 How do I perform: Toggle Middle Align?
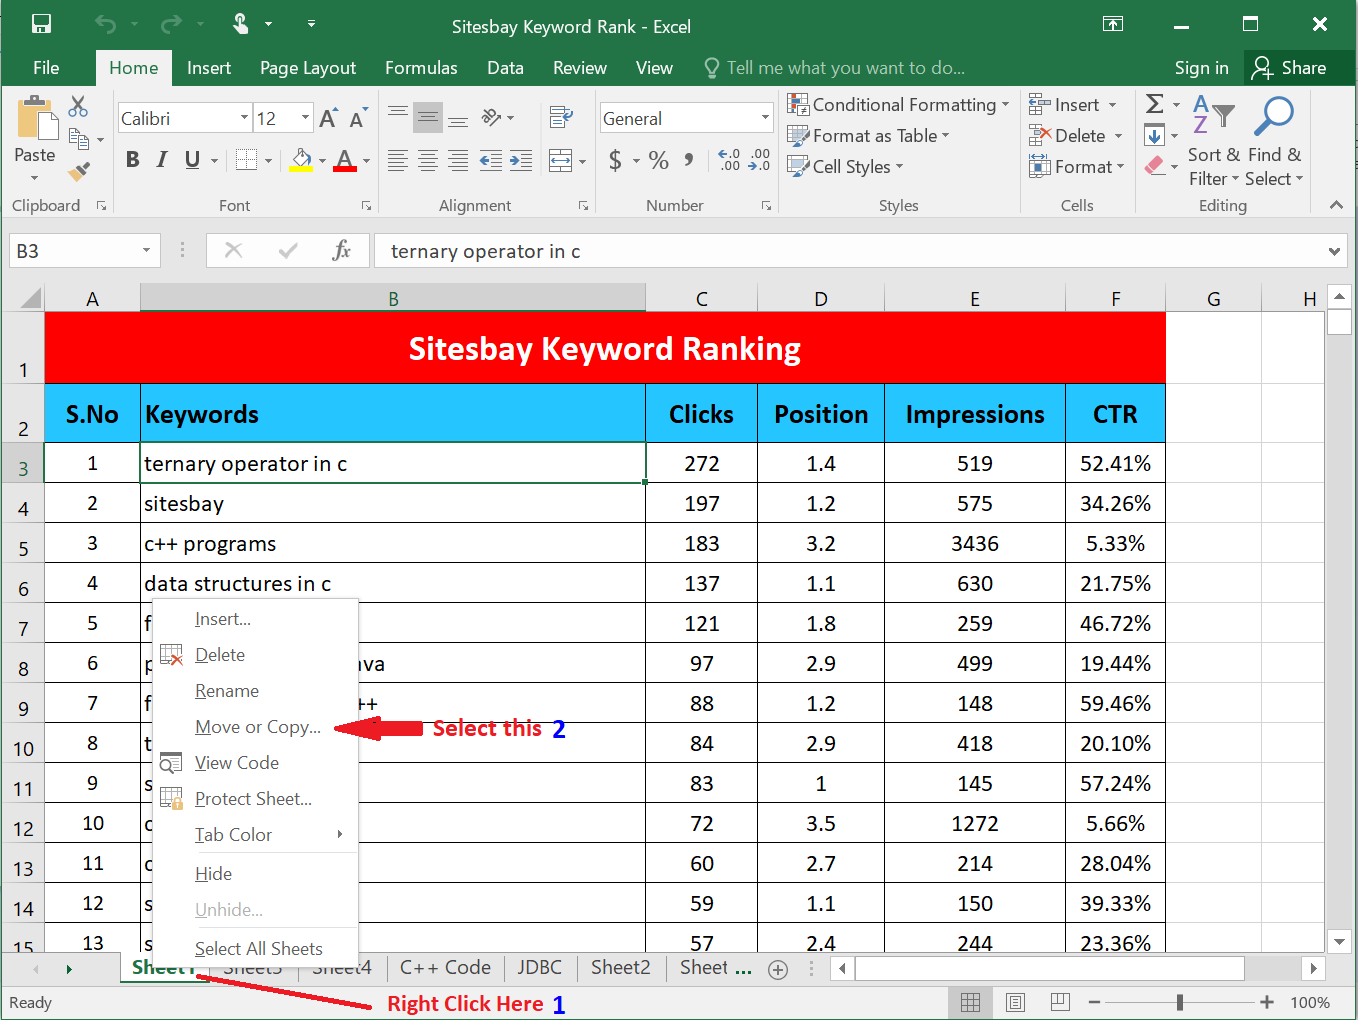point(428,118)
